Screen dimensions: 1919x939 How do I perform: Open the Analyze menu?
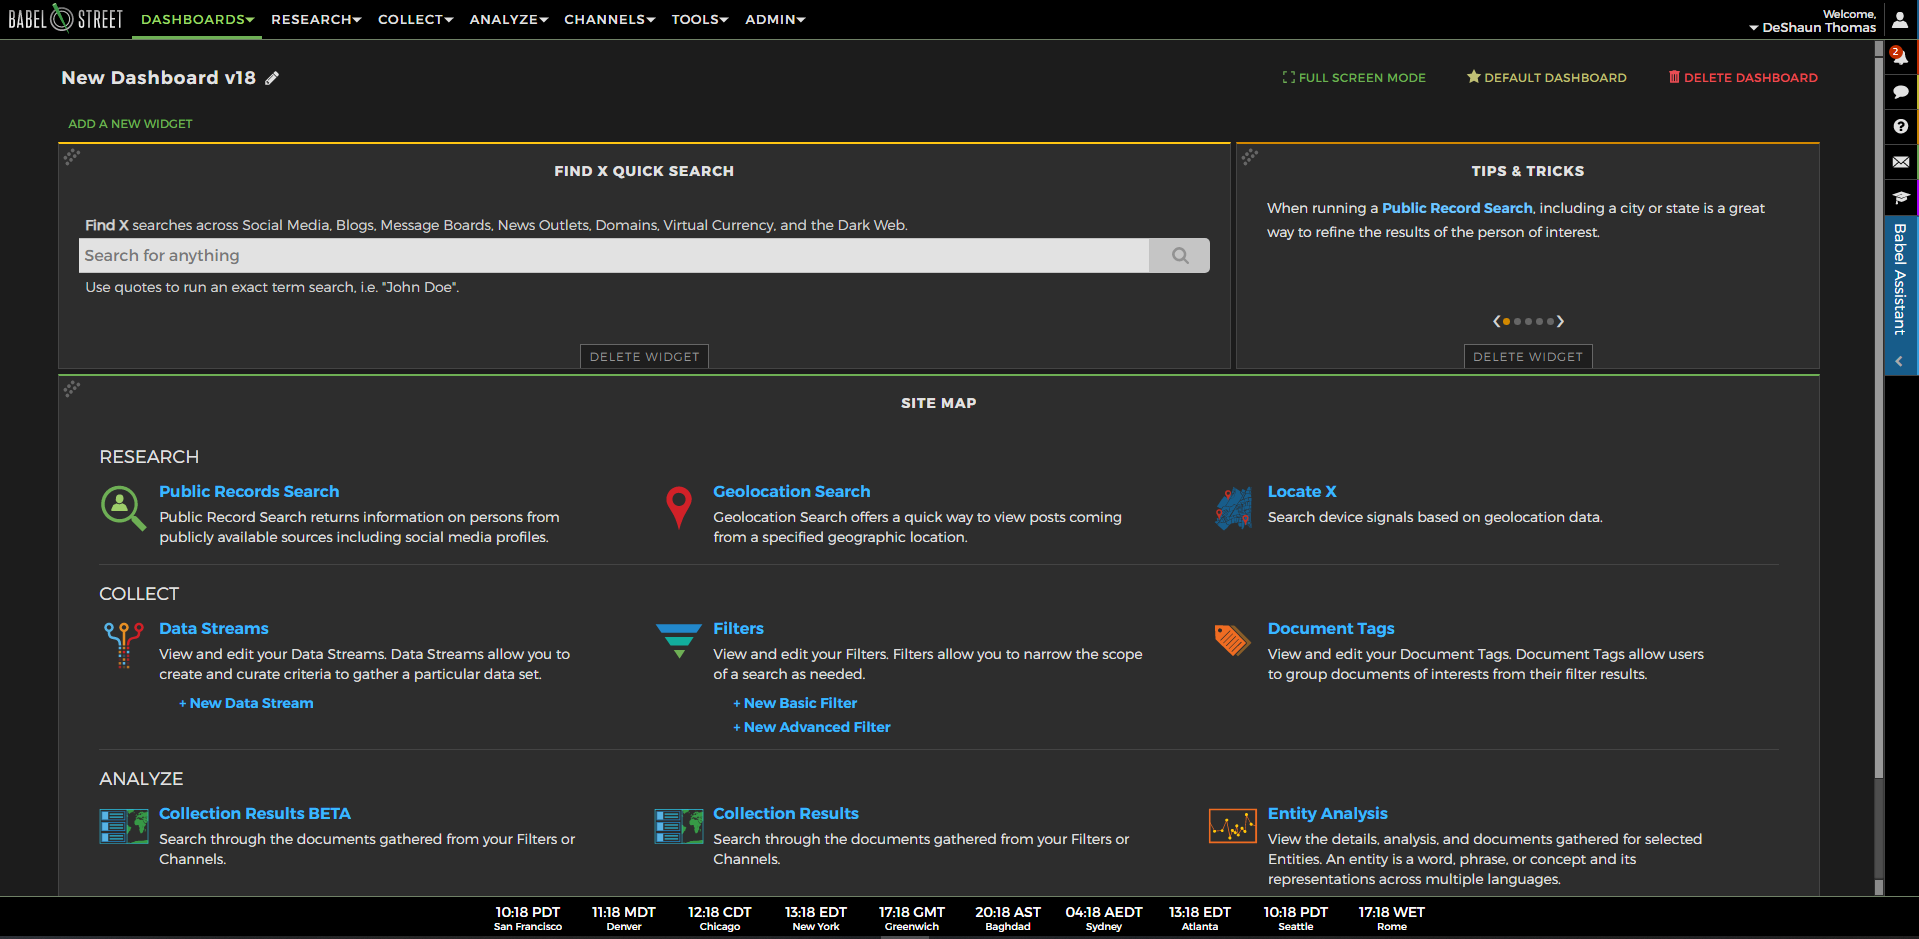509,20
